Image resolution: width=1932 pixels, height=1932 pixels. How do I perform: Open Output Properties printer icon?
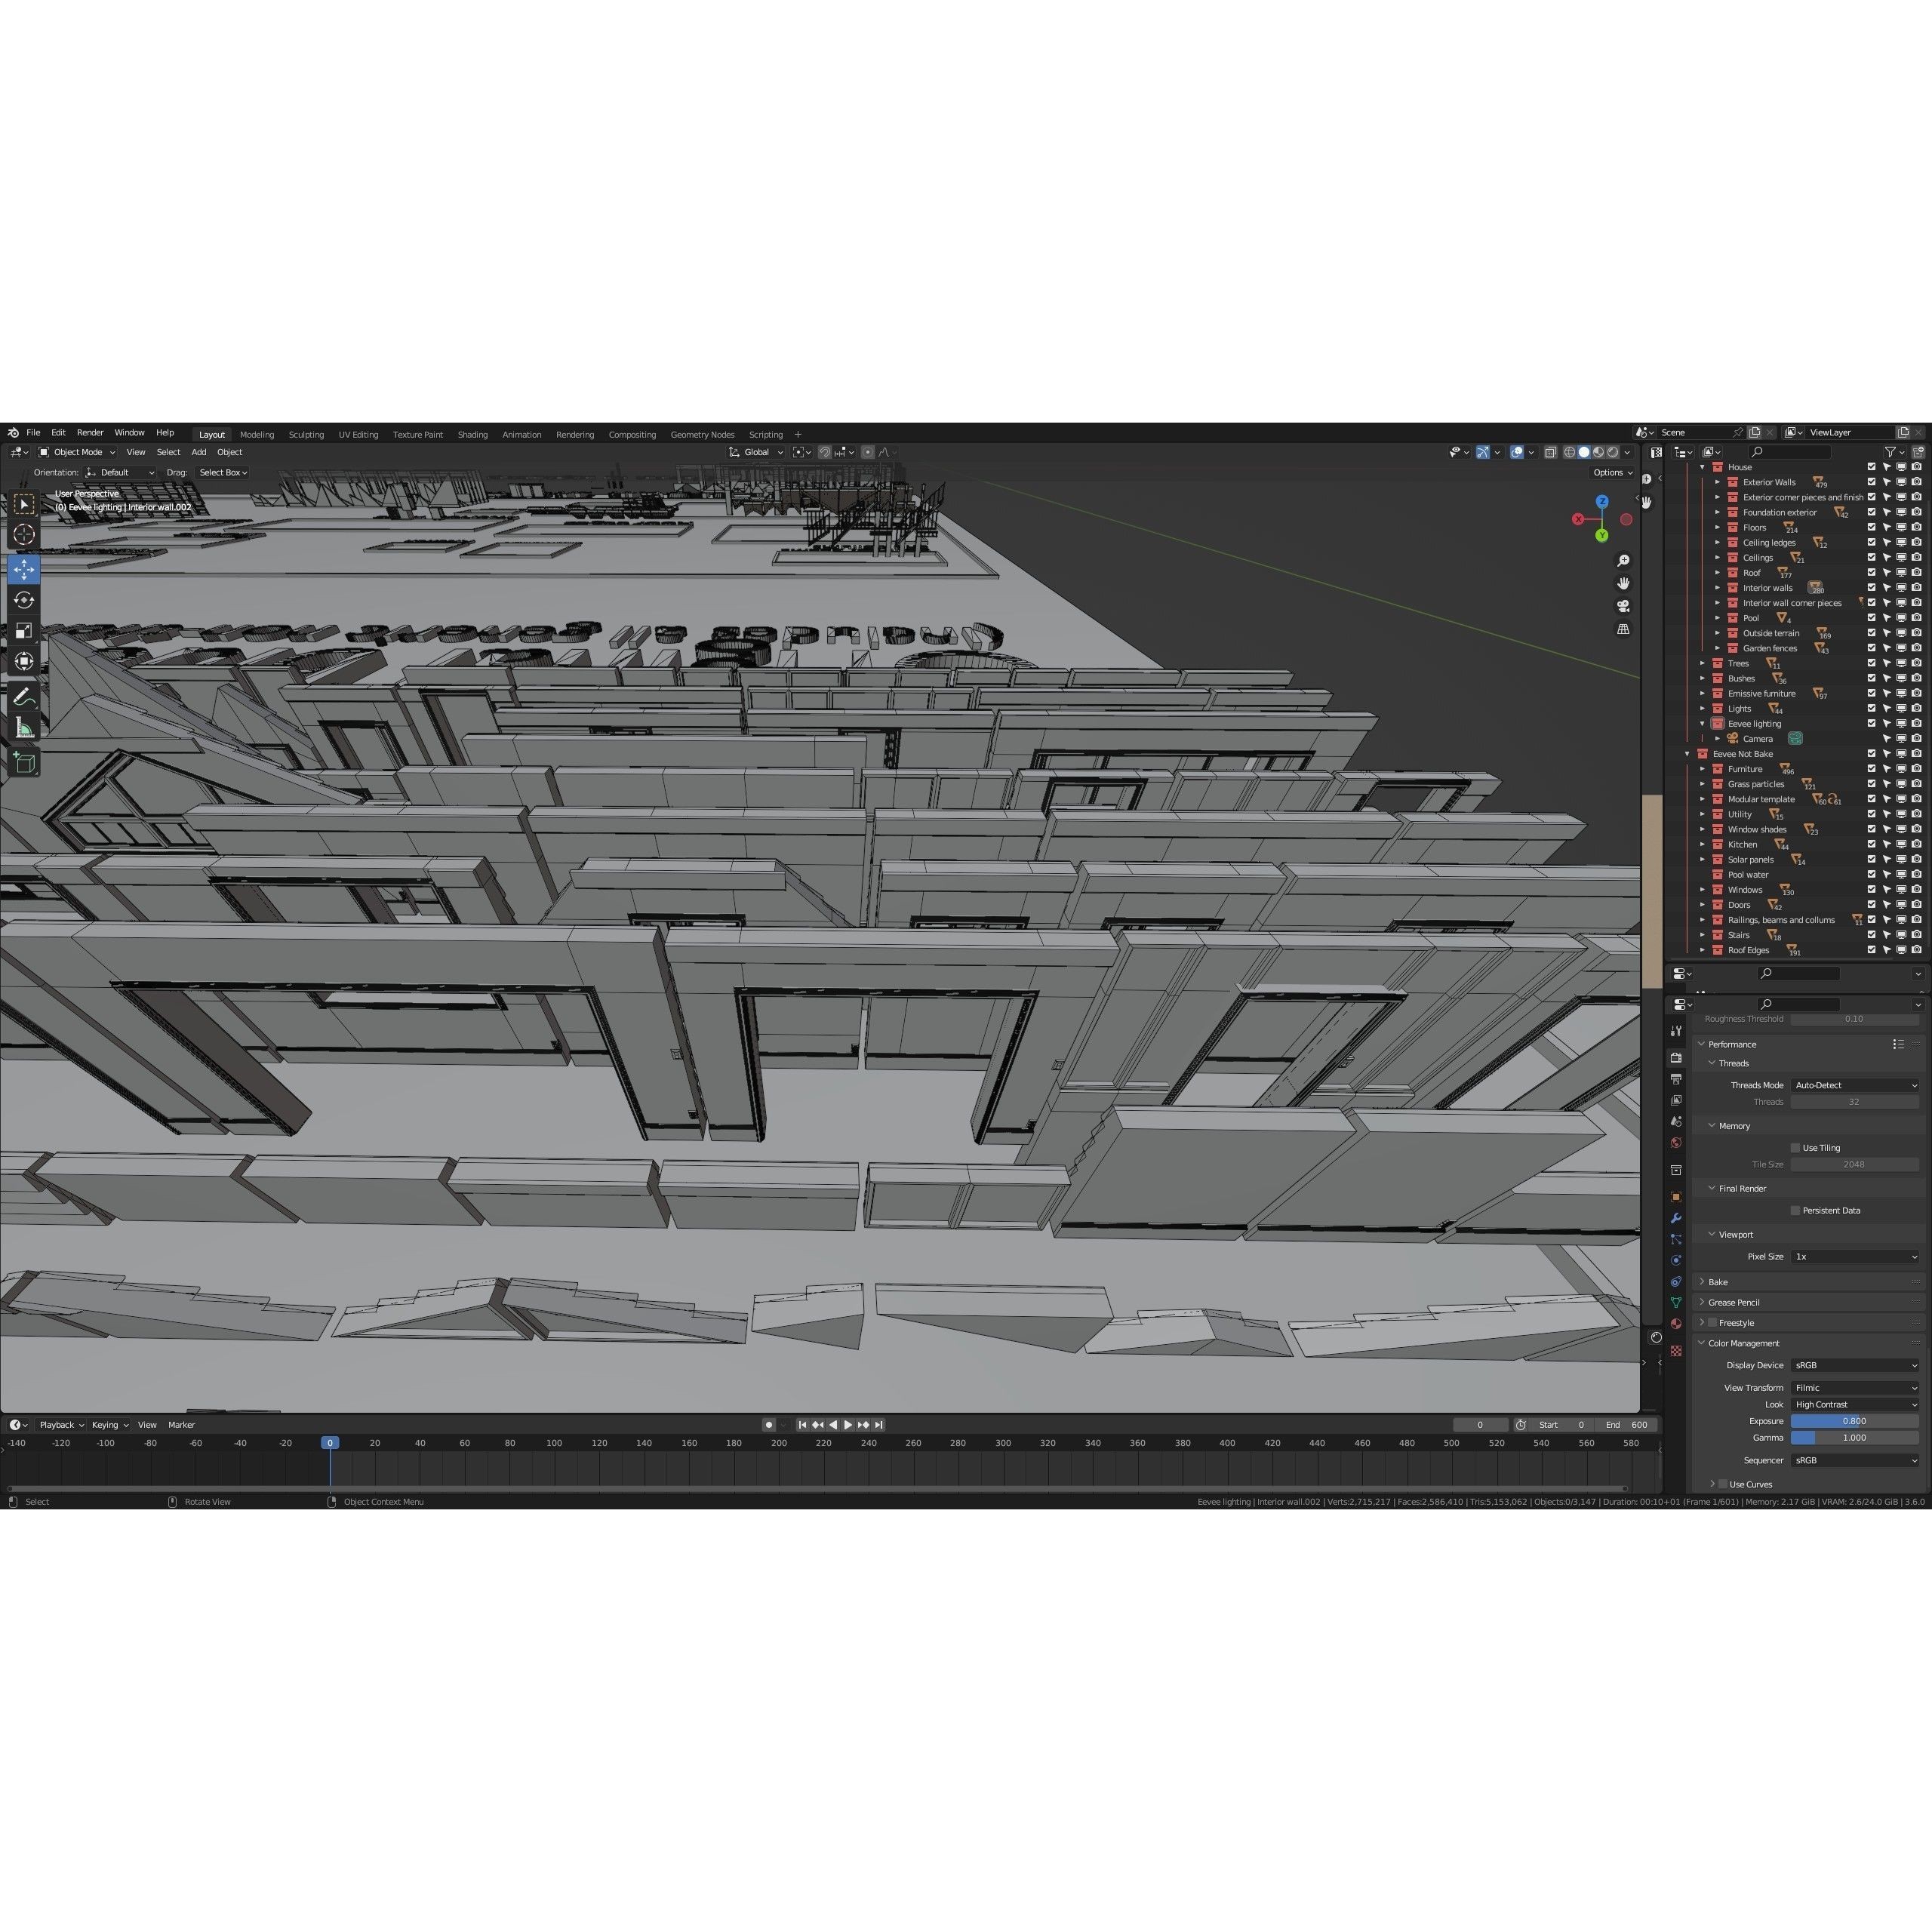1676,1079
